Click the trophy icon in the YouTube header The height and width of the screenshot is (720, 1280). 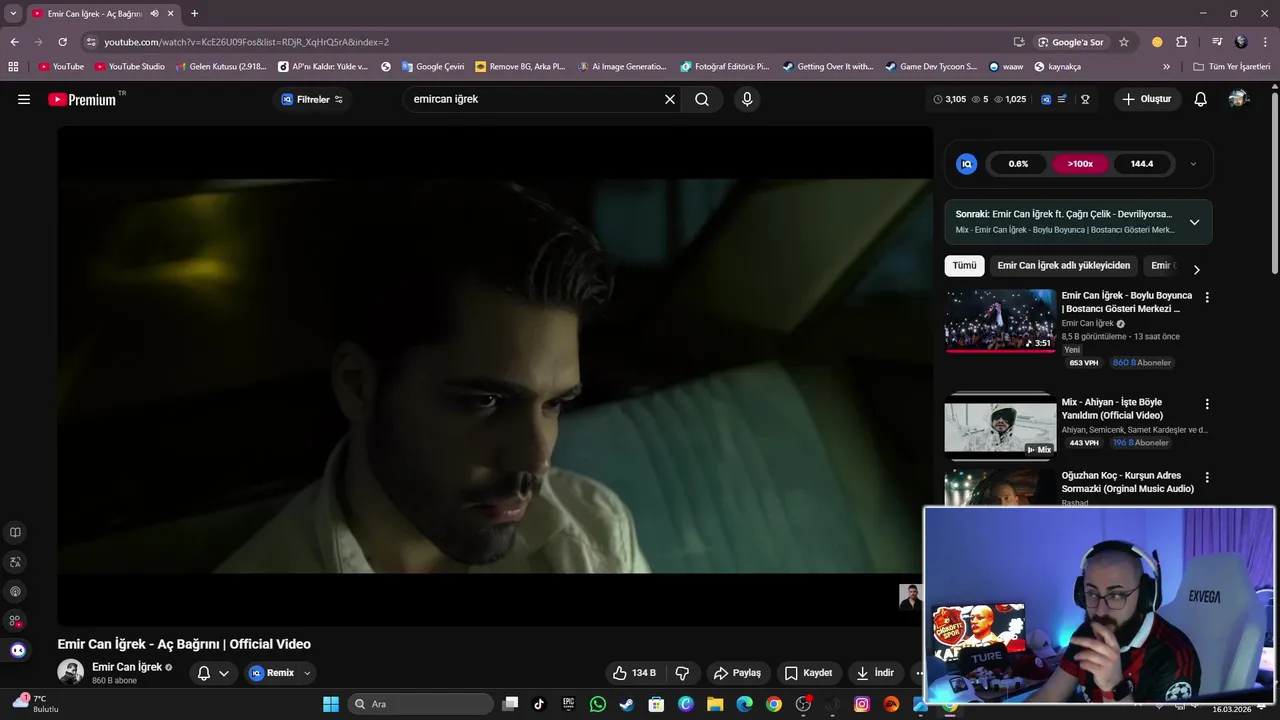point(1085,99)
